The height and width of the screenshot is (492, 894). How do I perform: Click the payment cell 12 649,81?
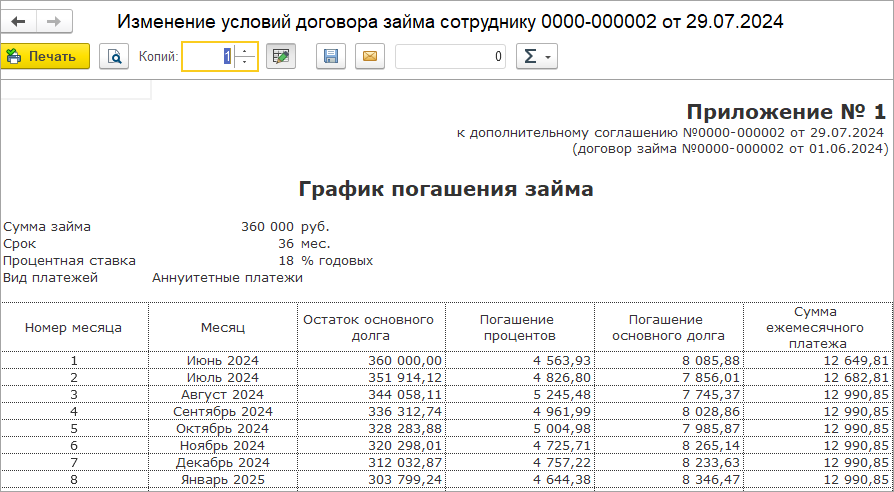tap(818, 360)
